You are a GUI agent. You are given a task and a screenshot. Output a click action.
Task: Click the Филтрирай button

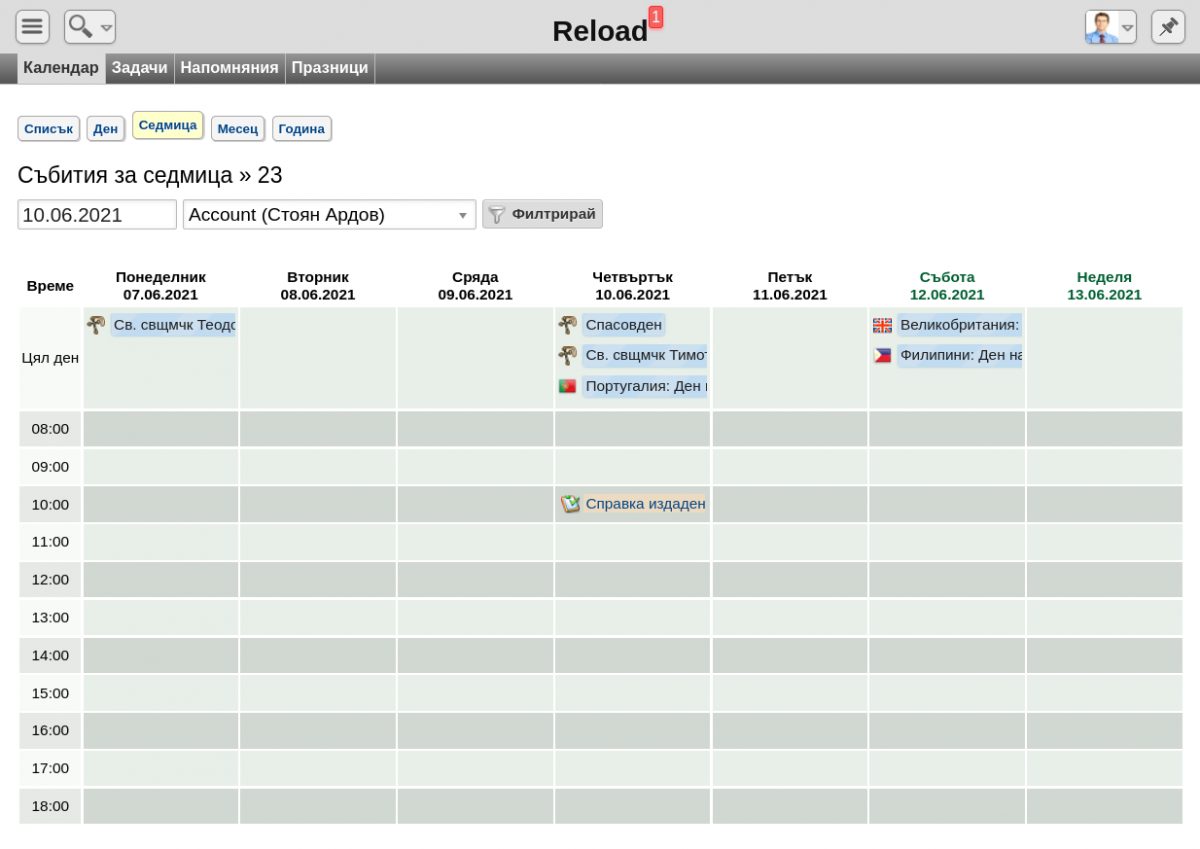pos(542,214)
